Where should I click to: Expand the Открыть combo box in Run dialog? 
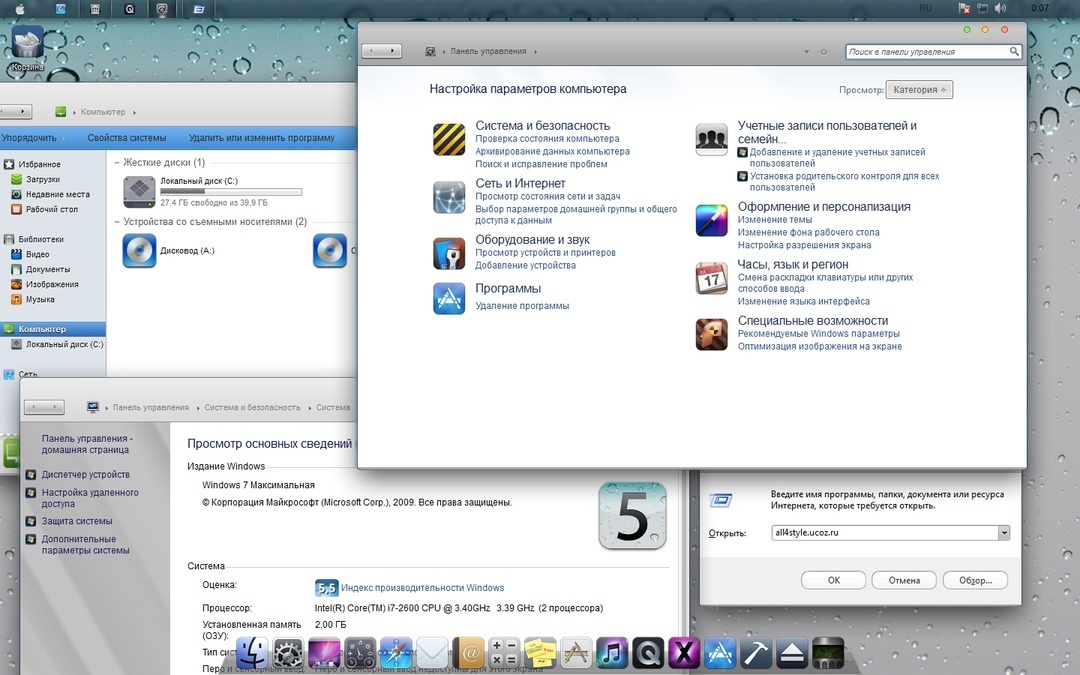click(1003, 533)
